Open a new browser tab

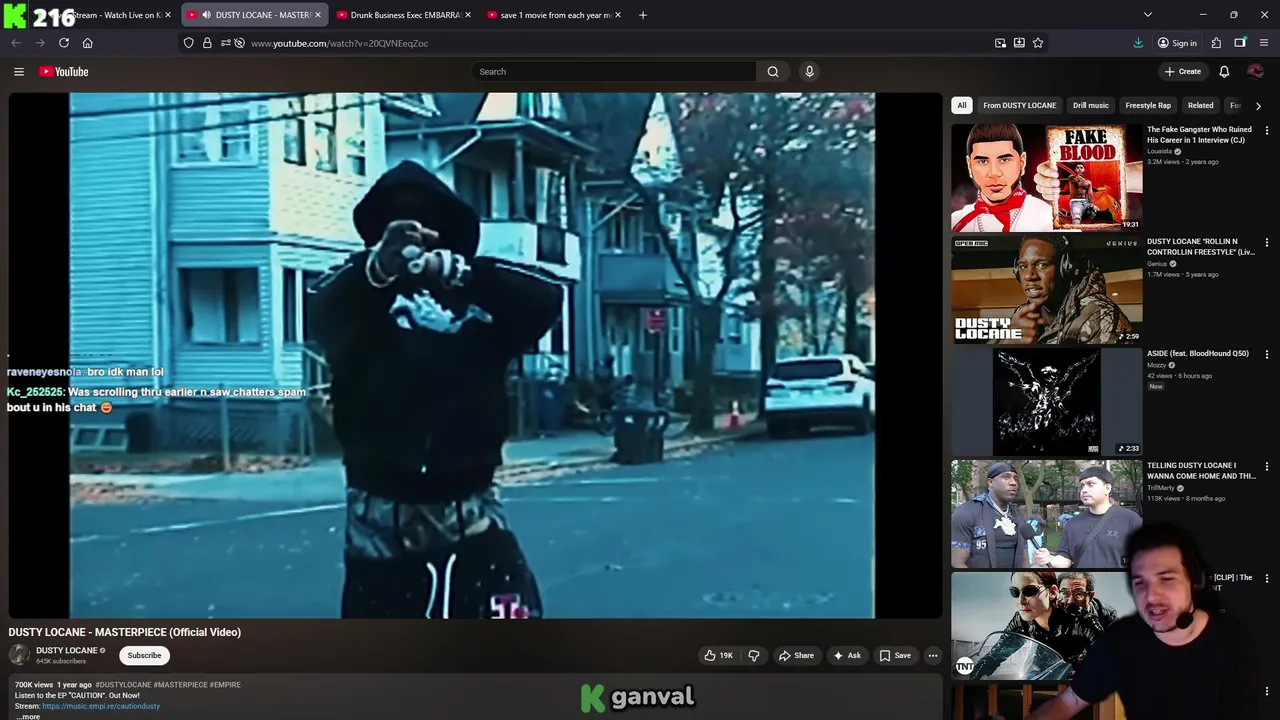click(643, 15)
